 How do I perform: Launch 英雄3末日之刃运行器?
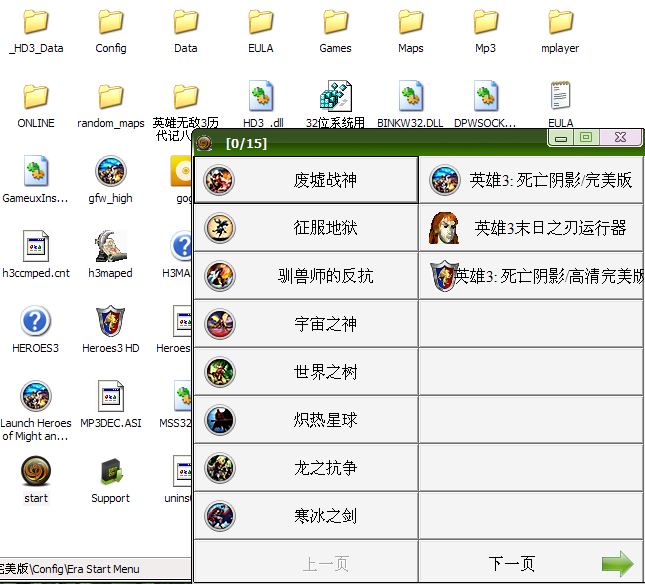[531, 228]
